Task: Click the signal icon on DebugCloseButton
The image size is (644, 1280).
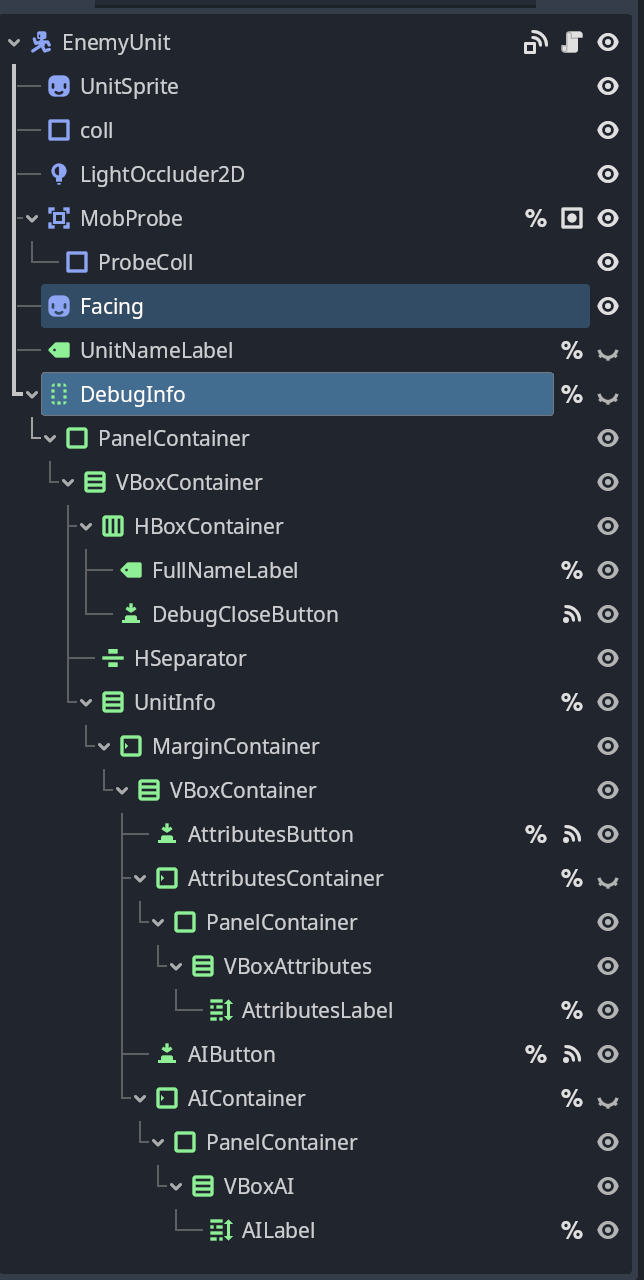Action: (571, 614)
